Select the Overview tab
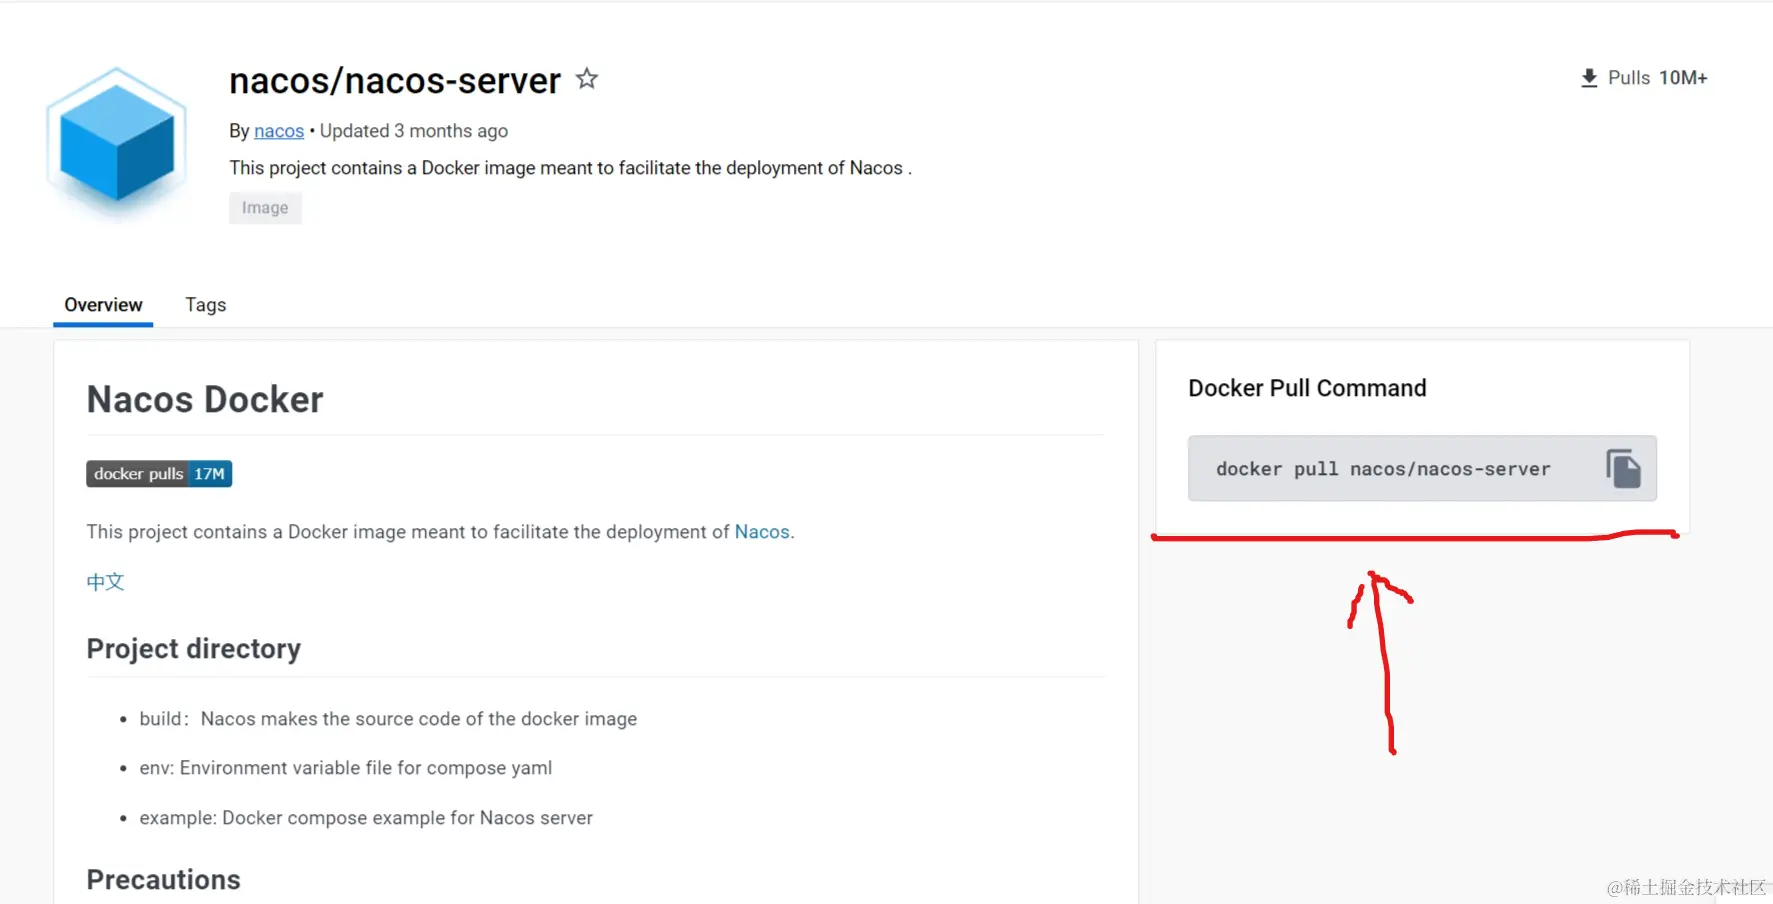 (x=102, y=305)
